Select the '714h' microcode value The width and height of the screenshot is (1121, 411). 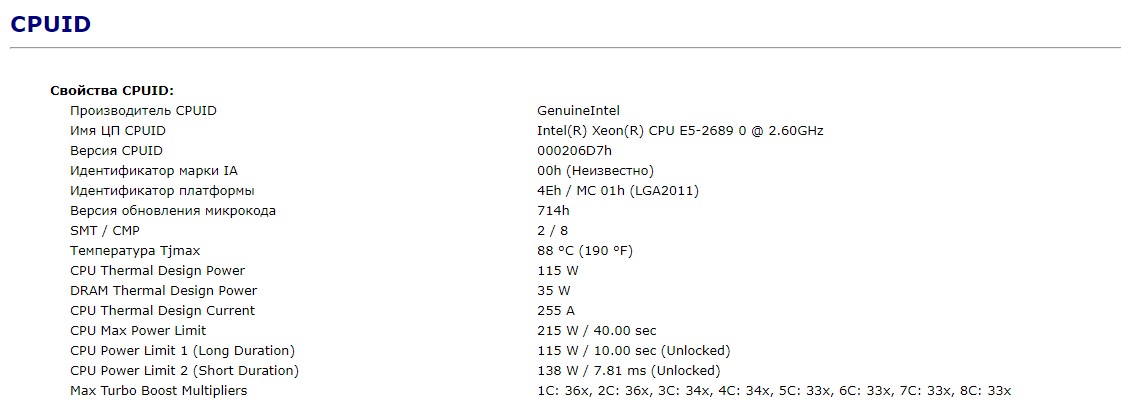(x=553, y=210)
